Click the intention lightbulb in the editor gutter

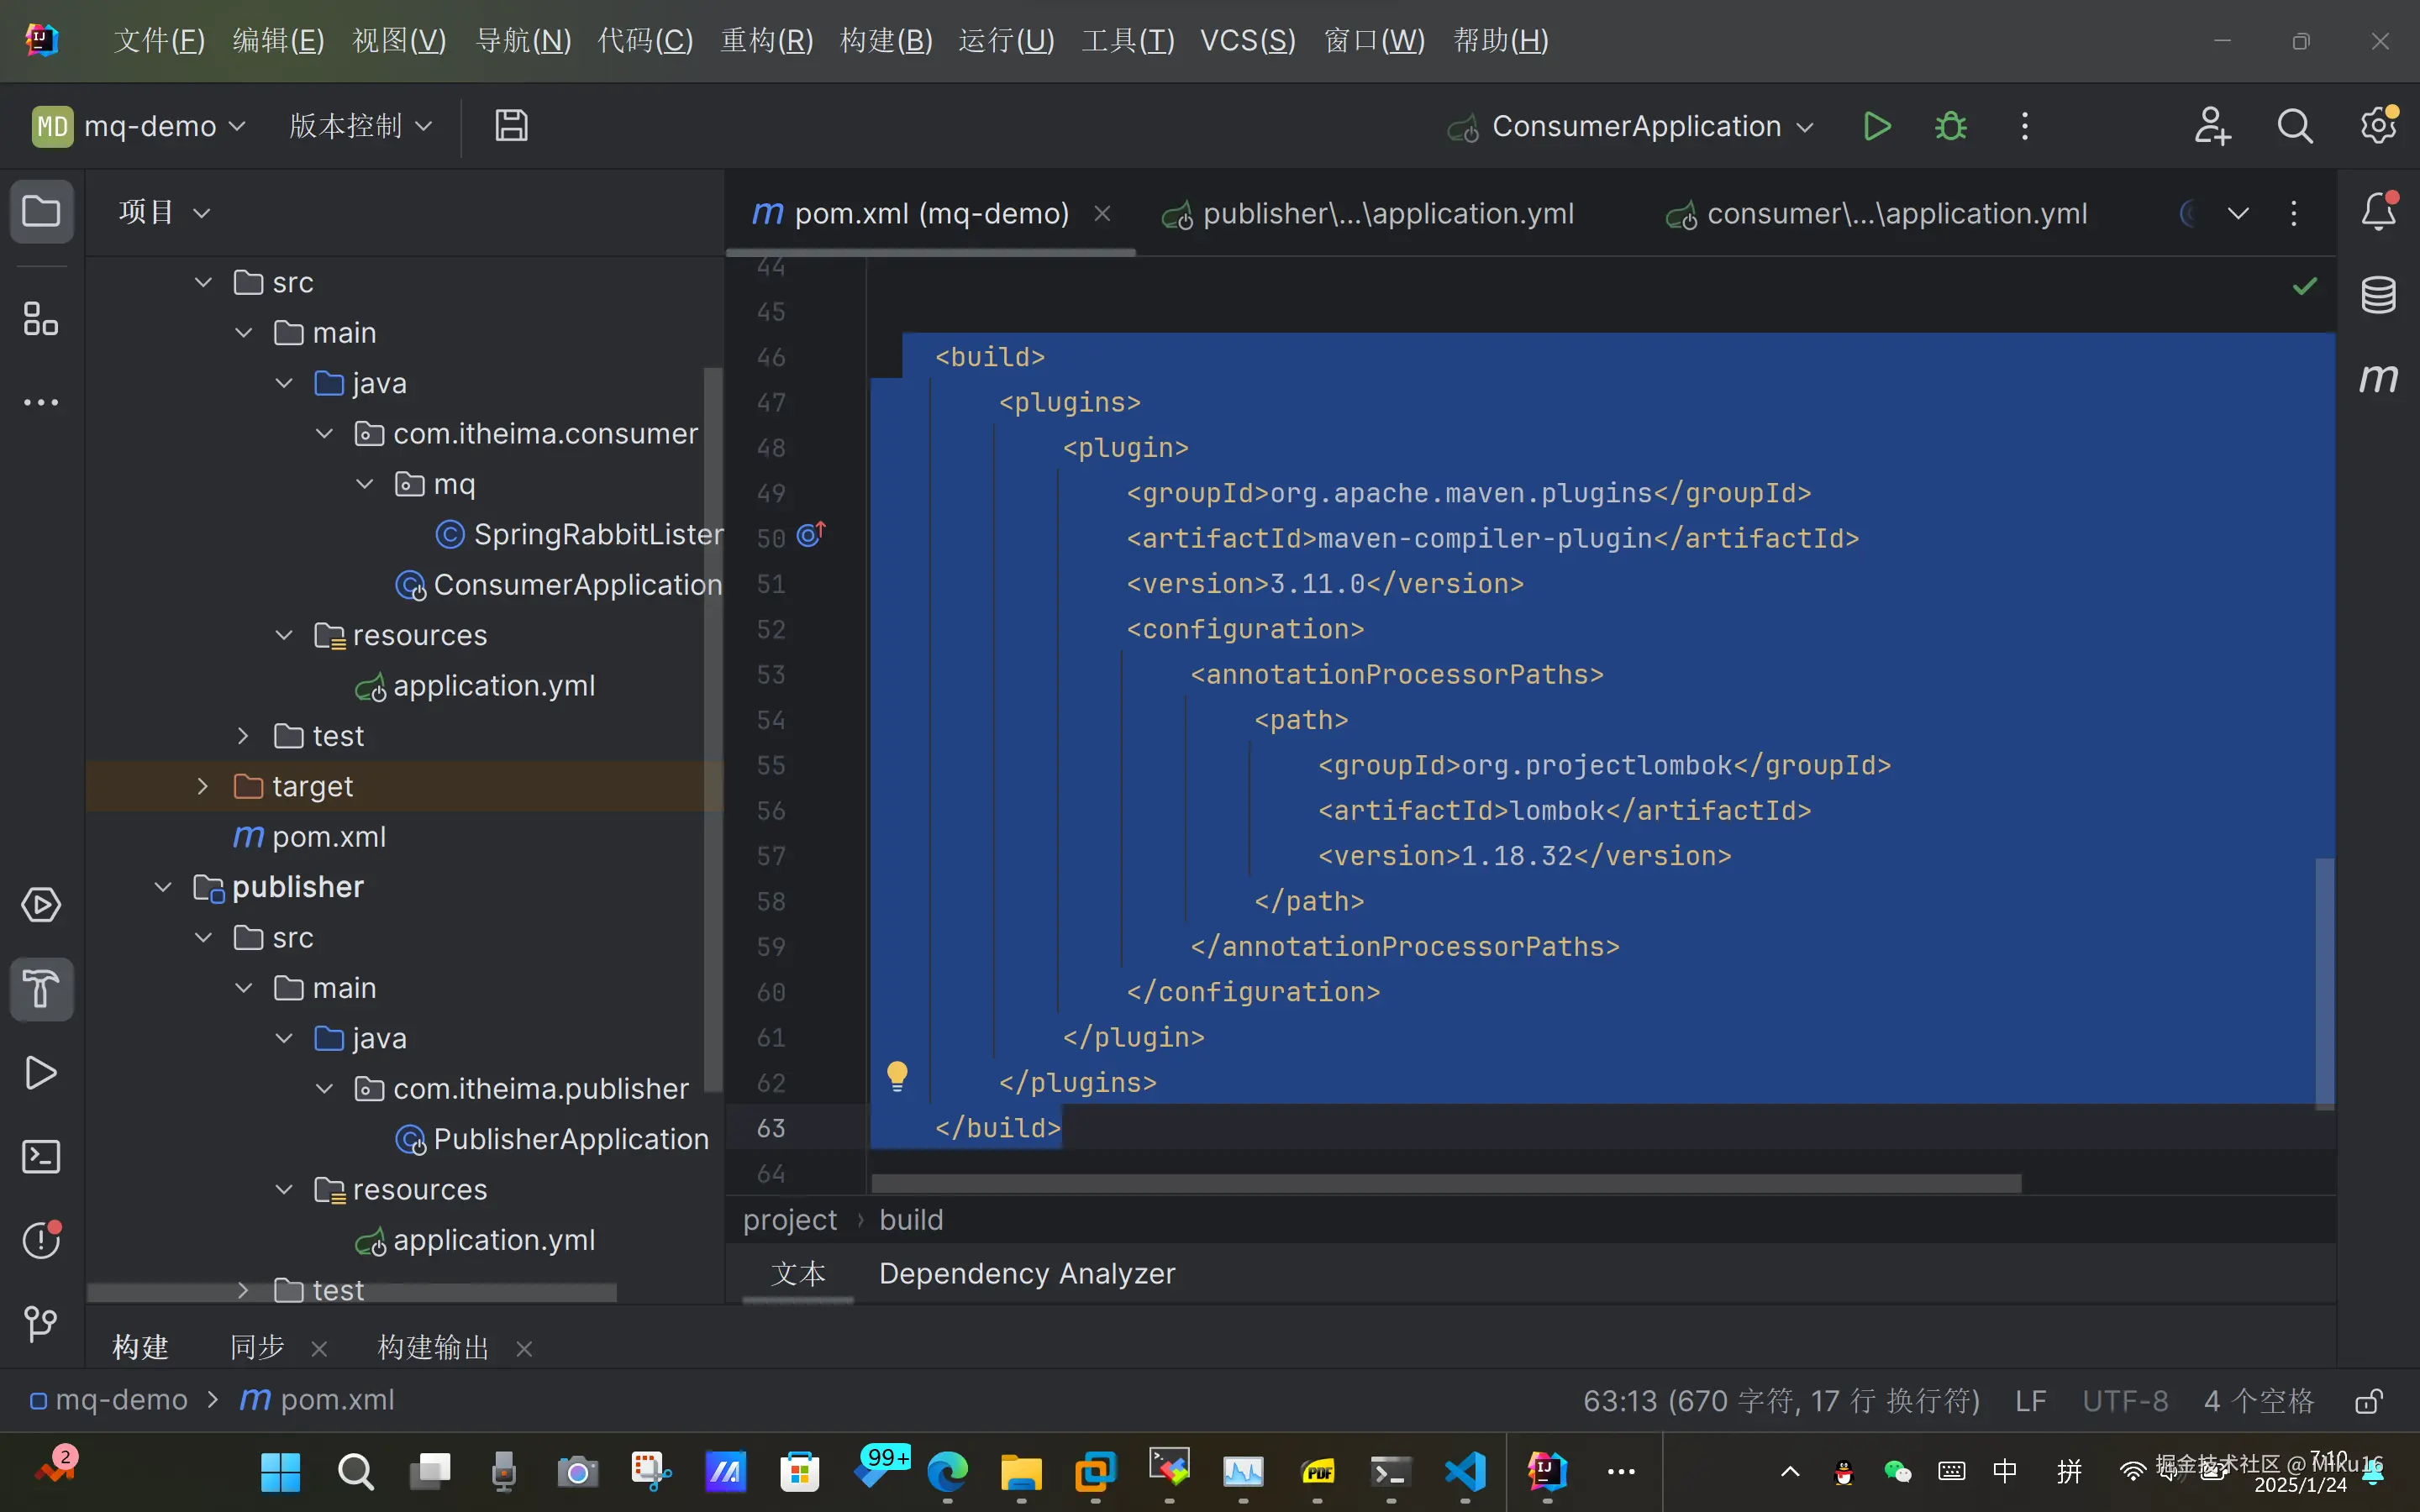pyautogui.click(x=897, y=1076)
